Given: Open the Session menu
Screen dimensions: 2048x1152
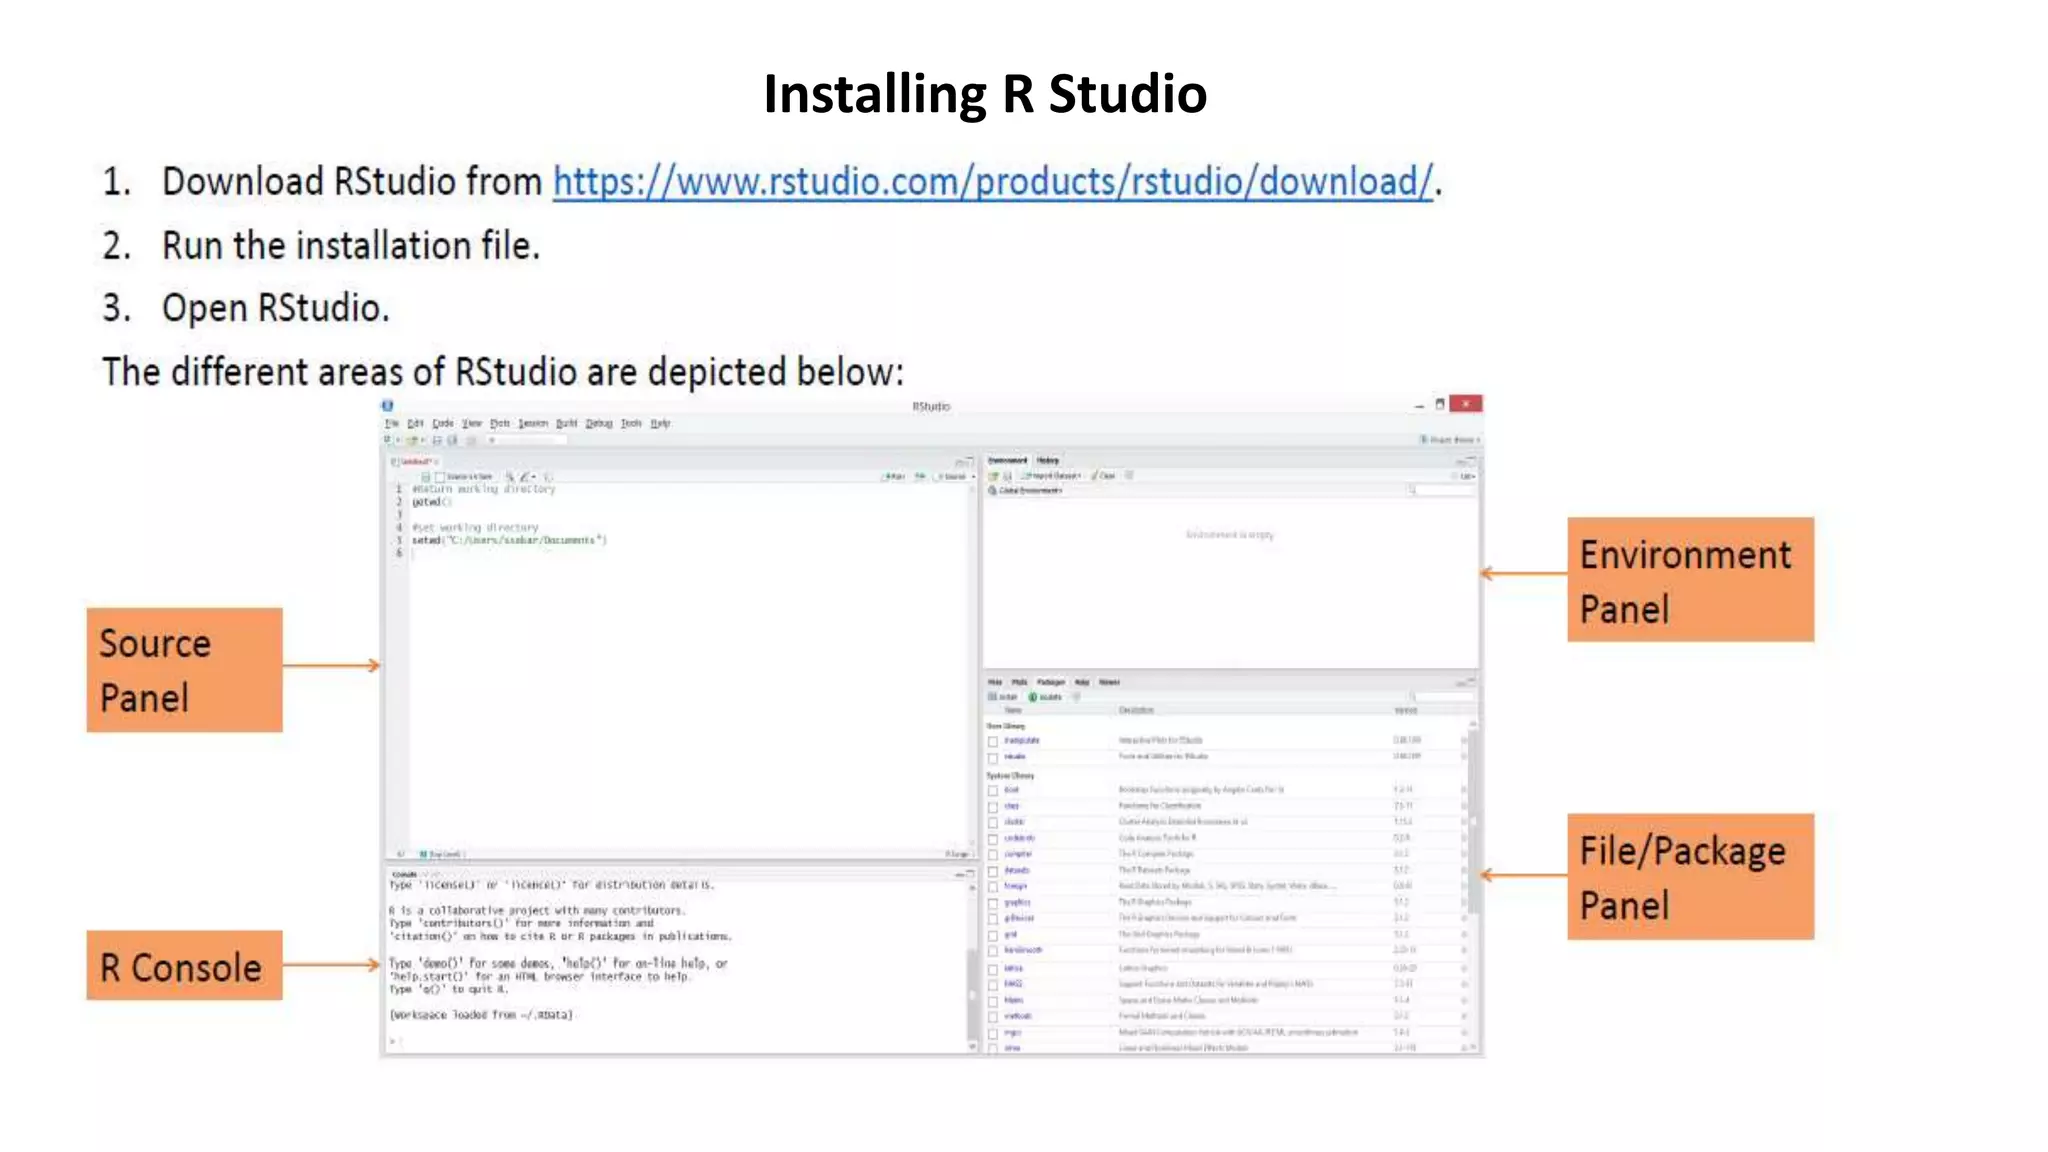Looking at the screenshot, I should (533, 423).
